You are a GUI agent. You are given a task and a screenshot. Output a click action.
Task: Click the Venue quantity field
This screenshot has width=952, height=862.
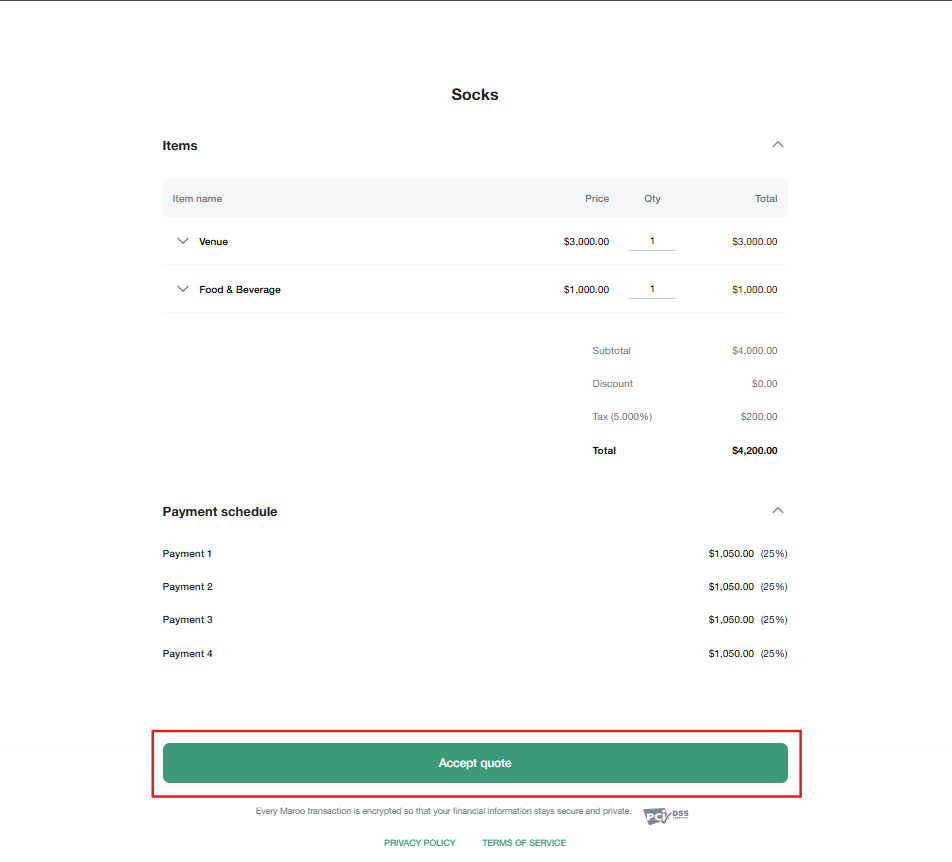[x=652, y=241]
